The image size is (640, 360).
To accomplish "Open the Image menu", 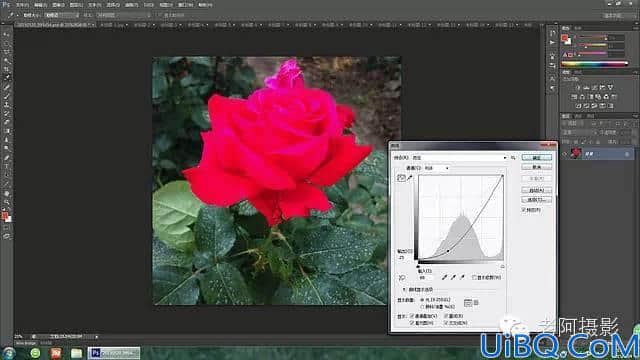I will click(x=58, y=5).
